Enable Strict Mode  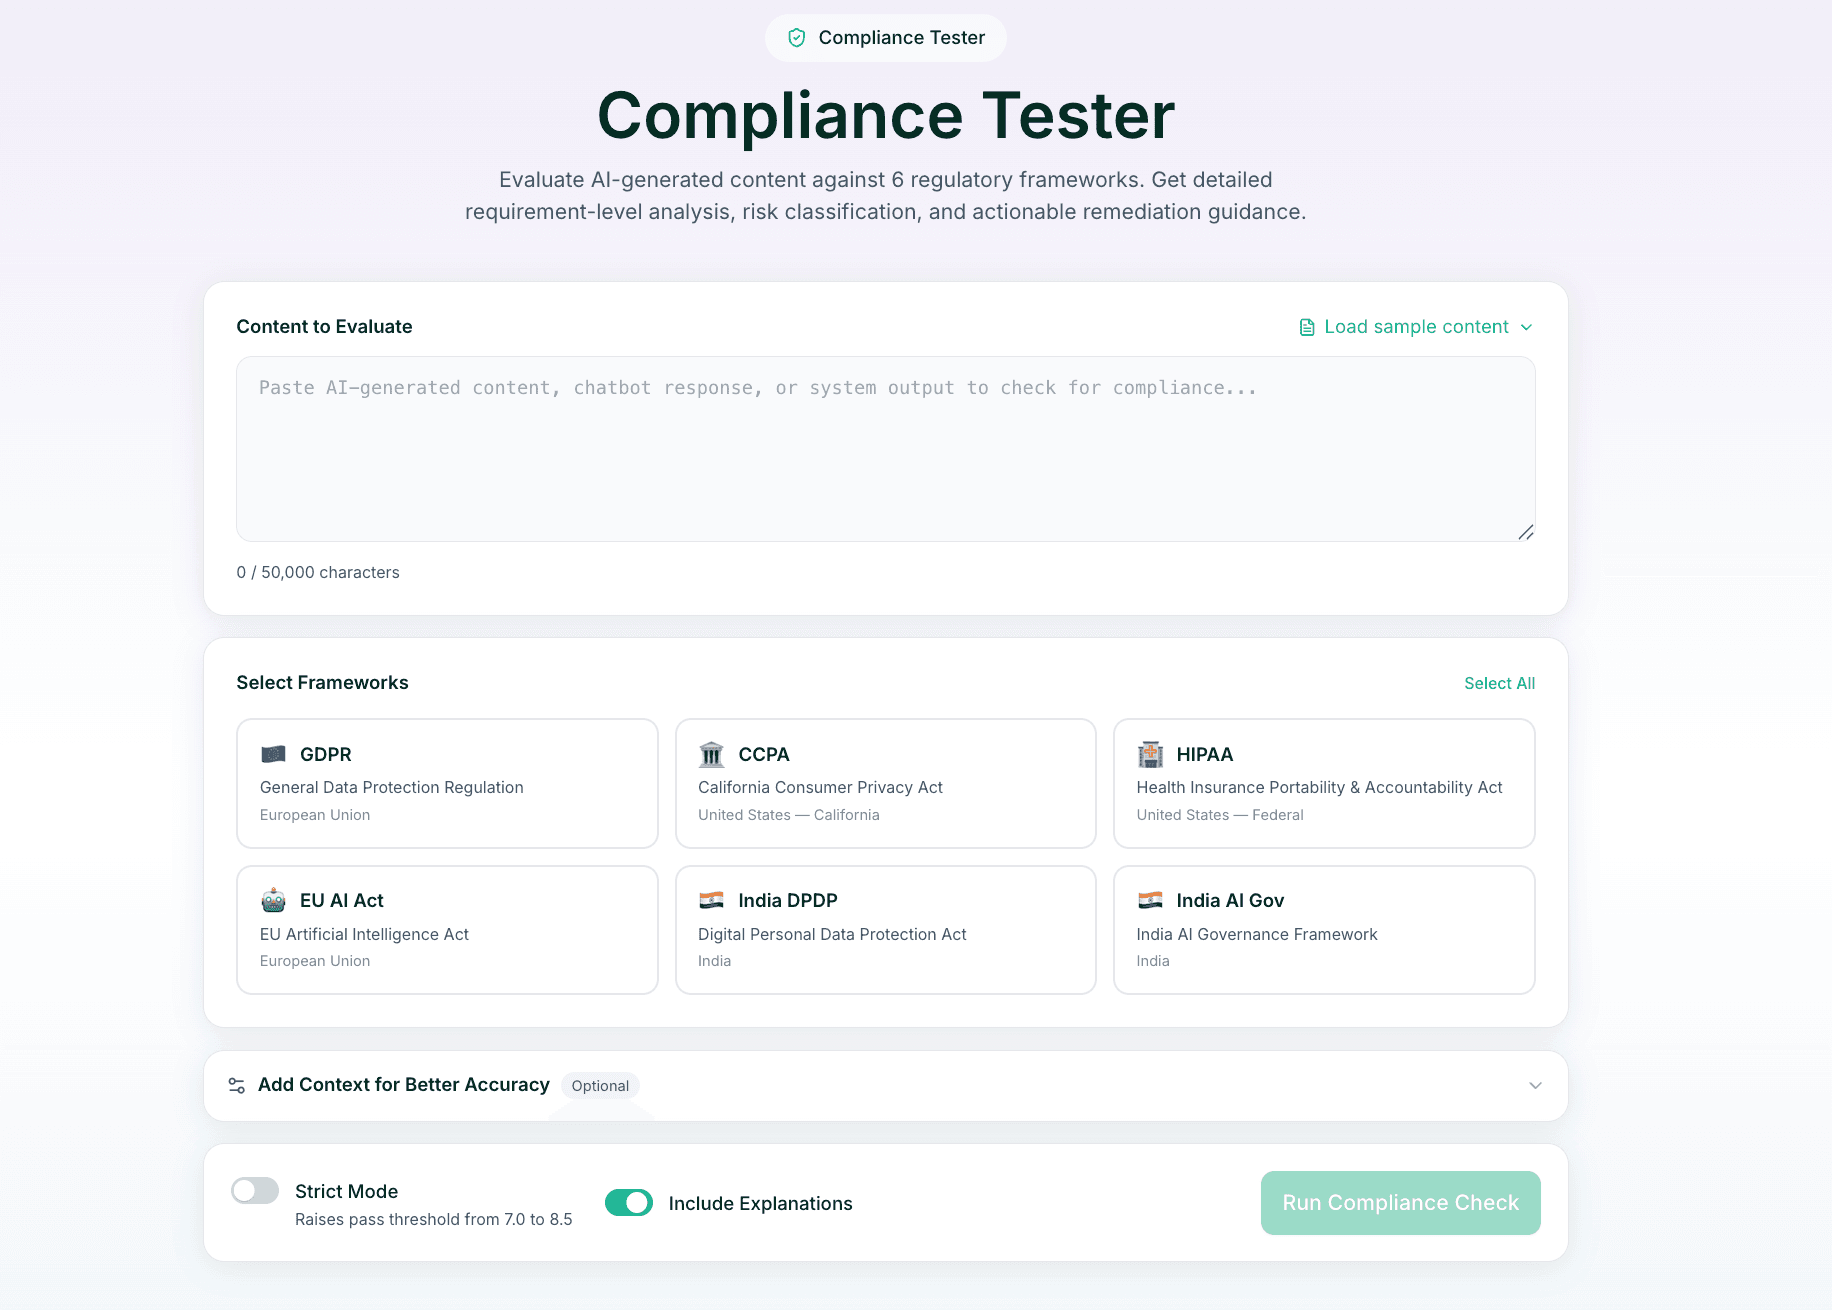(254, 1190)
